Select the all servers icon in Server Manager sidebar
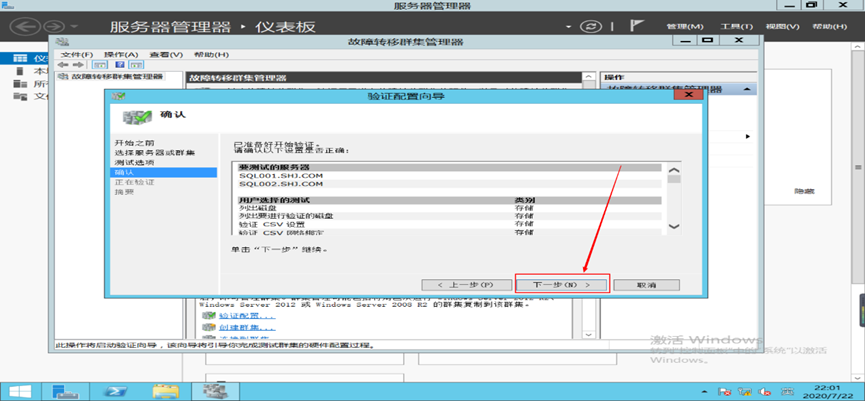This screenshot has width=865, height=401. [20, 84]
